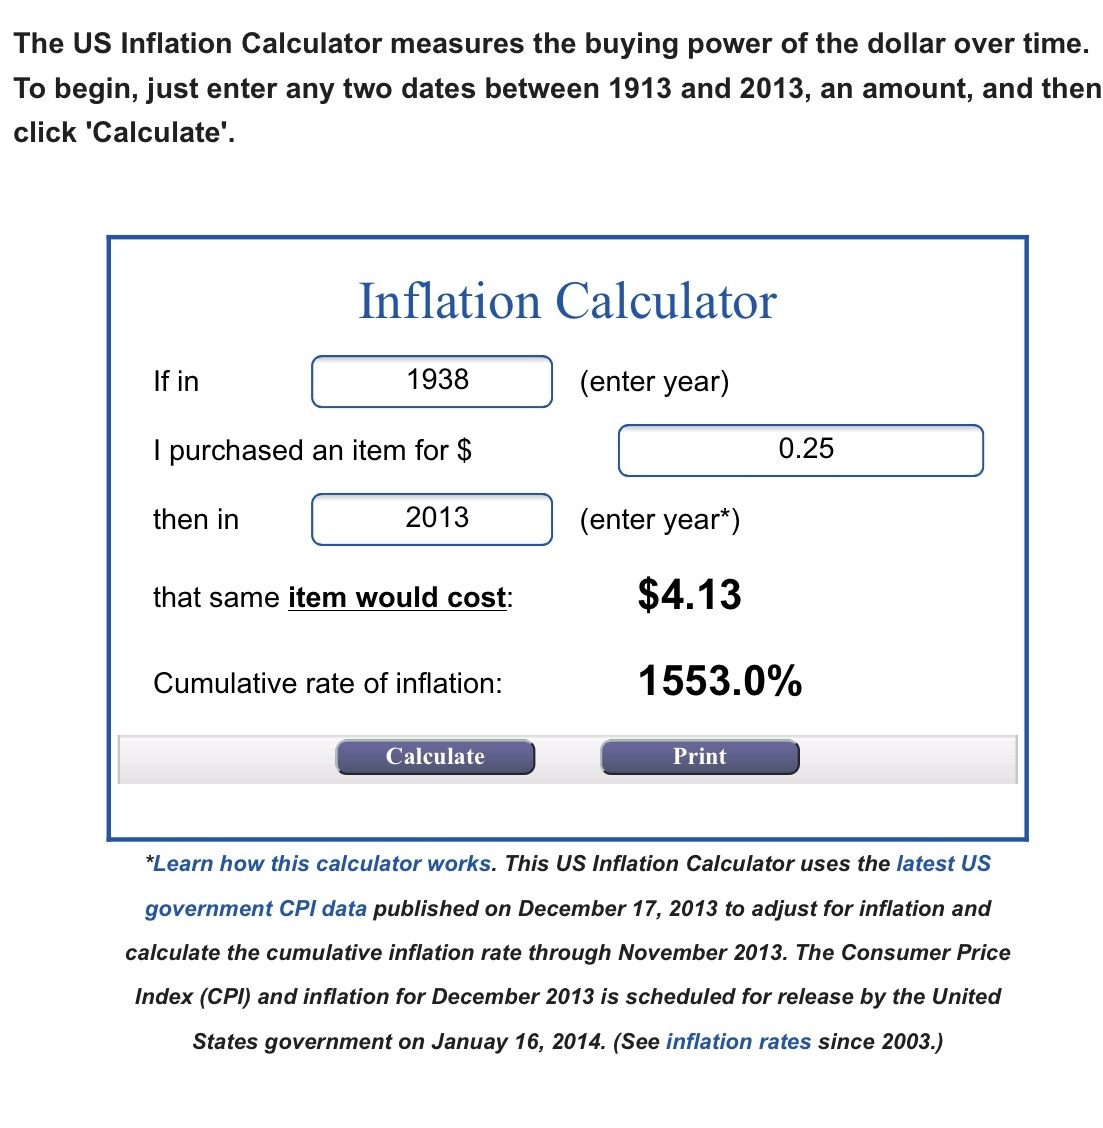Image resolution: width=1103 pixels, height=1128 pixels.
Task: Click the 'Inflation Calculator' heading
Action: [x=567, y=301]
